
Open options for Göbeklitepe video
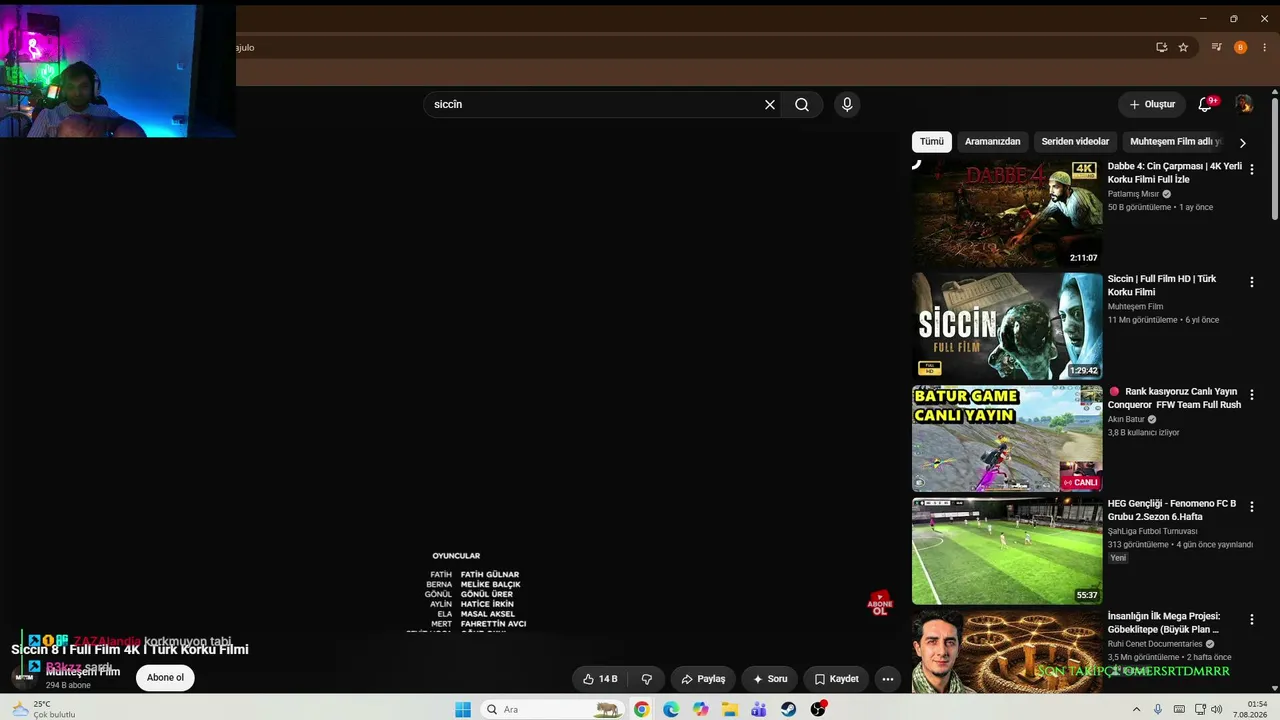1251,620
